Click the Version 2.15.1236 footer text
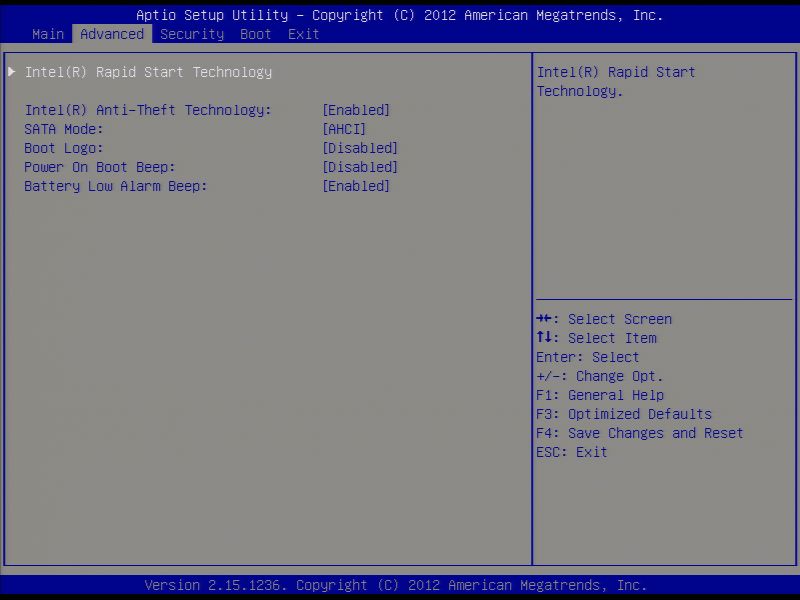Image resolution: width=800 pixels, height=600 pixels. pyautogui.click(x=395, y=585)
